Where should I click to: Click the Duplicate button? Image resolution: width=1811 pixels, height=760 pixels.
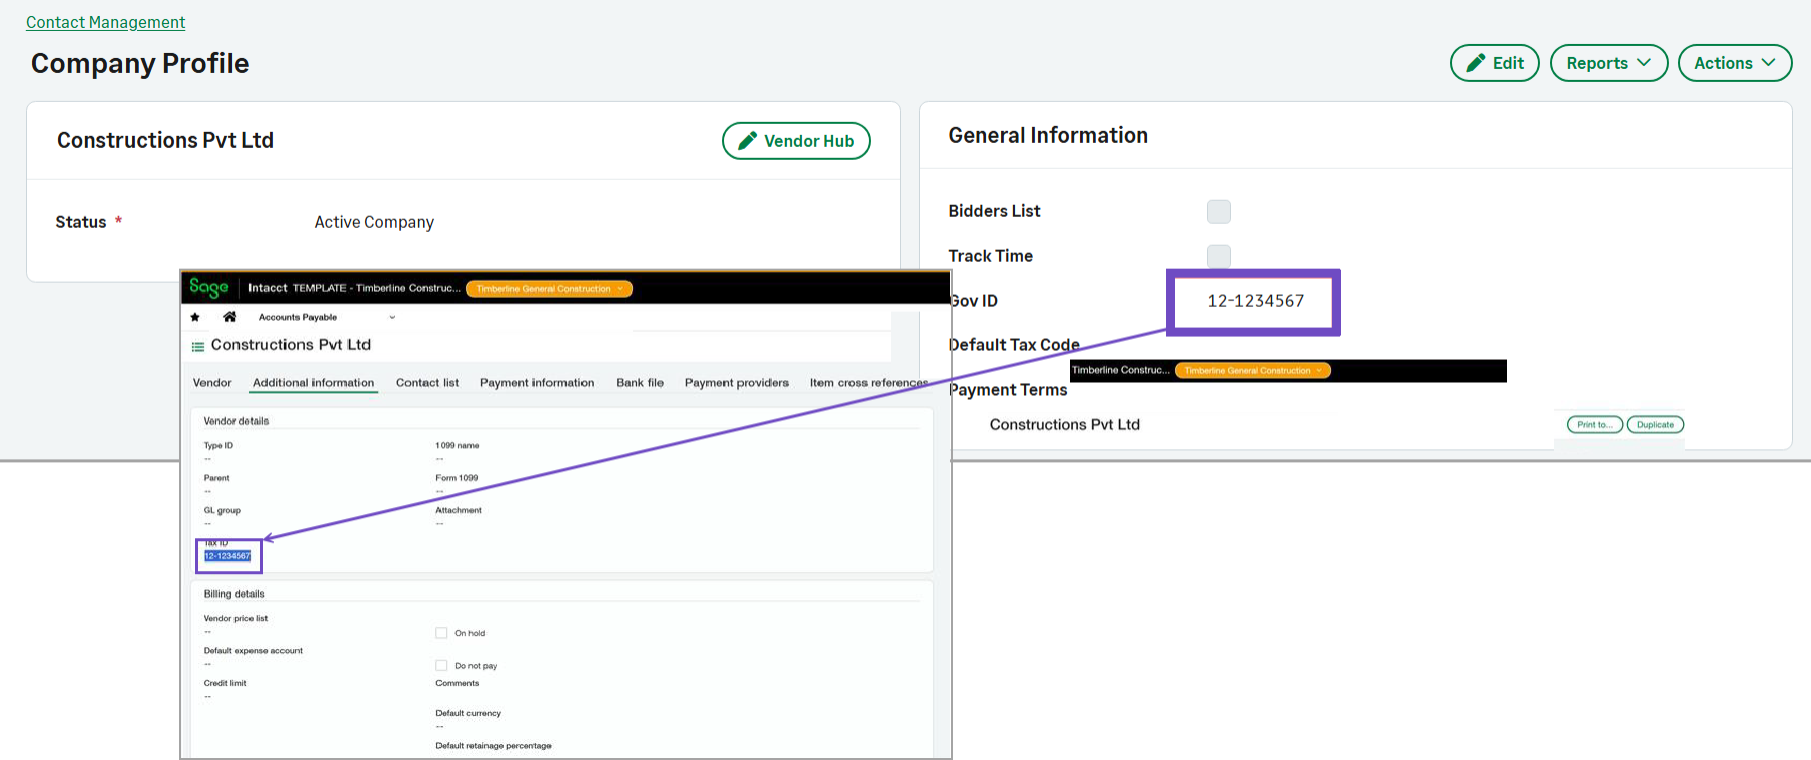pyautogui.click(x=1655, y=425)
